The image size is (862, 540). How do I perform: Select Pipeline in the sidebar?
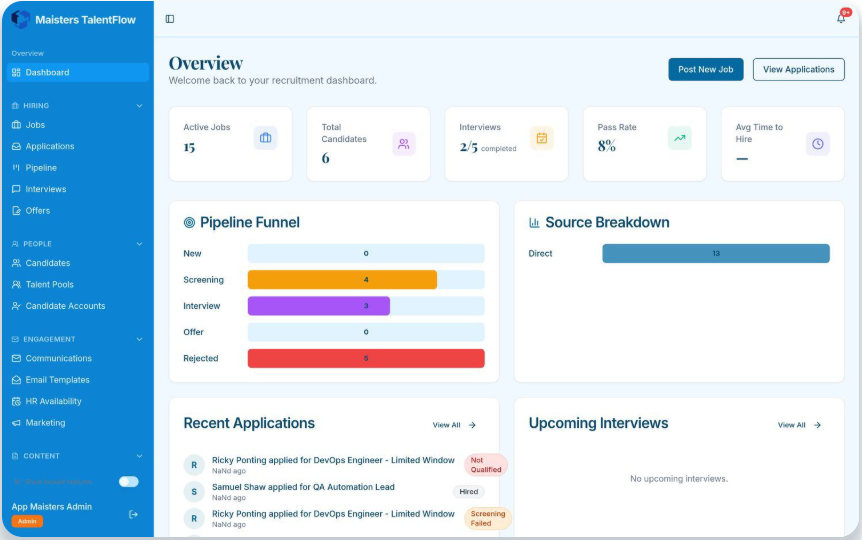click(x=78, y=168)
